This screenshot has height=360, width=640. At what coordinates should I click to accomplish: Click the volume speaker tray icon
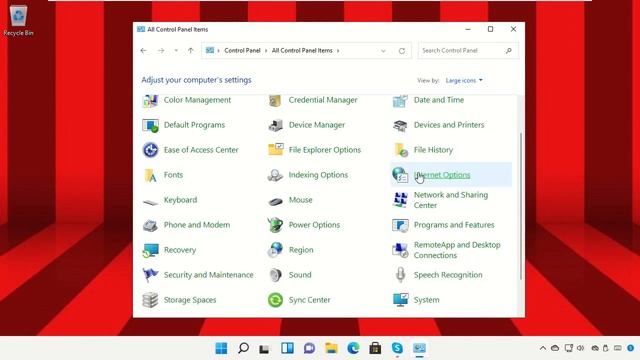click(x=581, y=348)
